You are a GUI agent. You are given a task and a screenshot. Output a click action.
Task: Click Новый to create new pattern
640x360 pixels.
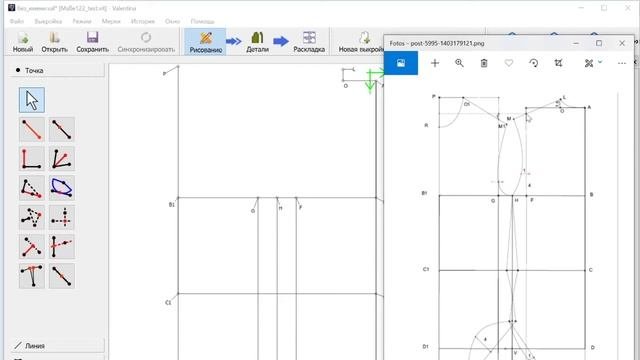click(23, 42)
